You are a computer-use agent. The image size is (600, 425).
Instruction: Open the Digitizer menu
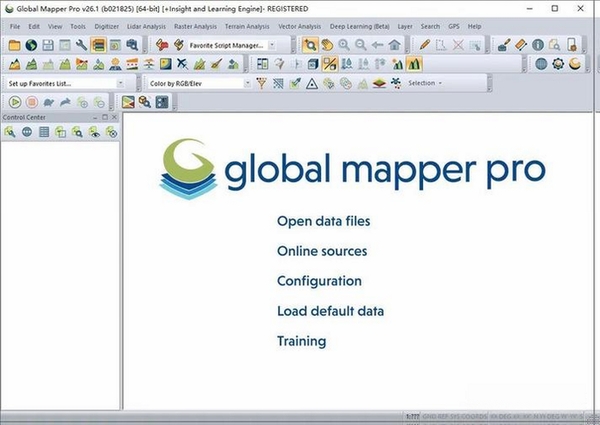(x=106, y=26)
